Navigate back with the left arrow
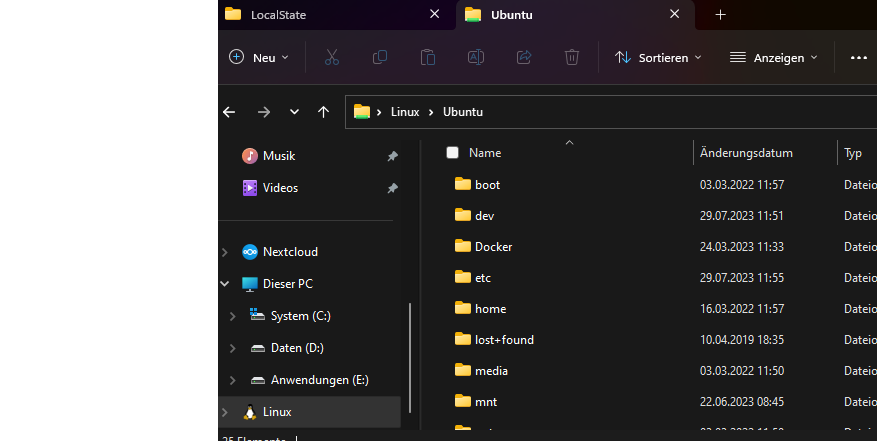877x441 pixels. click(x=230, y=112)
